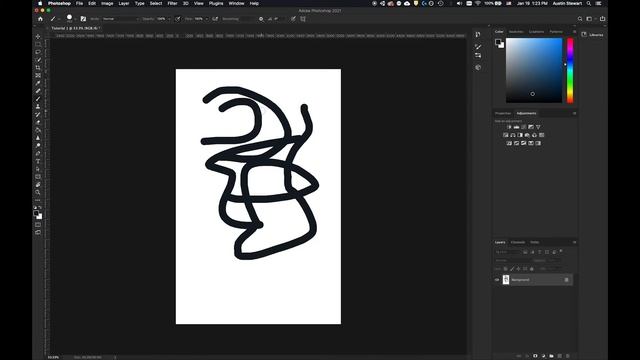Image resolution: width=640 pixels, height=360 pixels.
Task: Delete layer with trash icon
Action: 568,356
